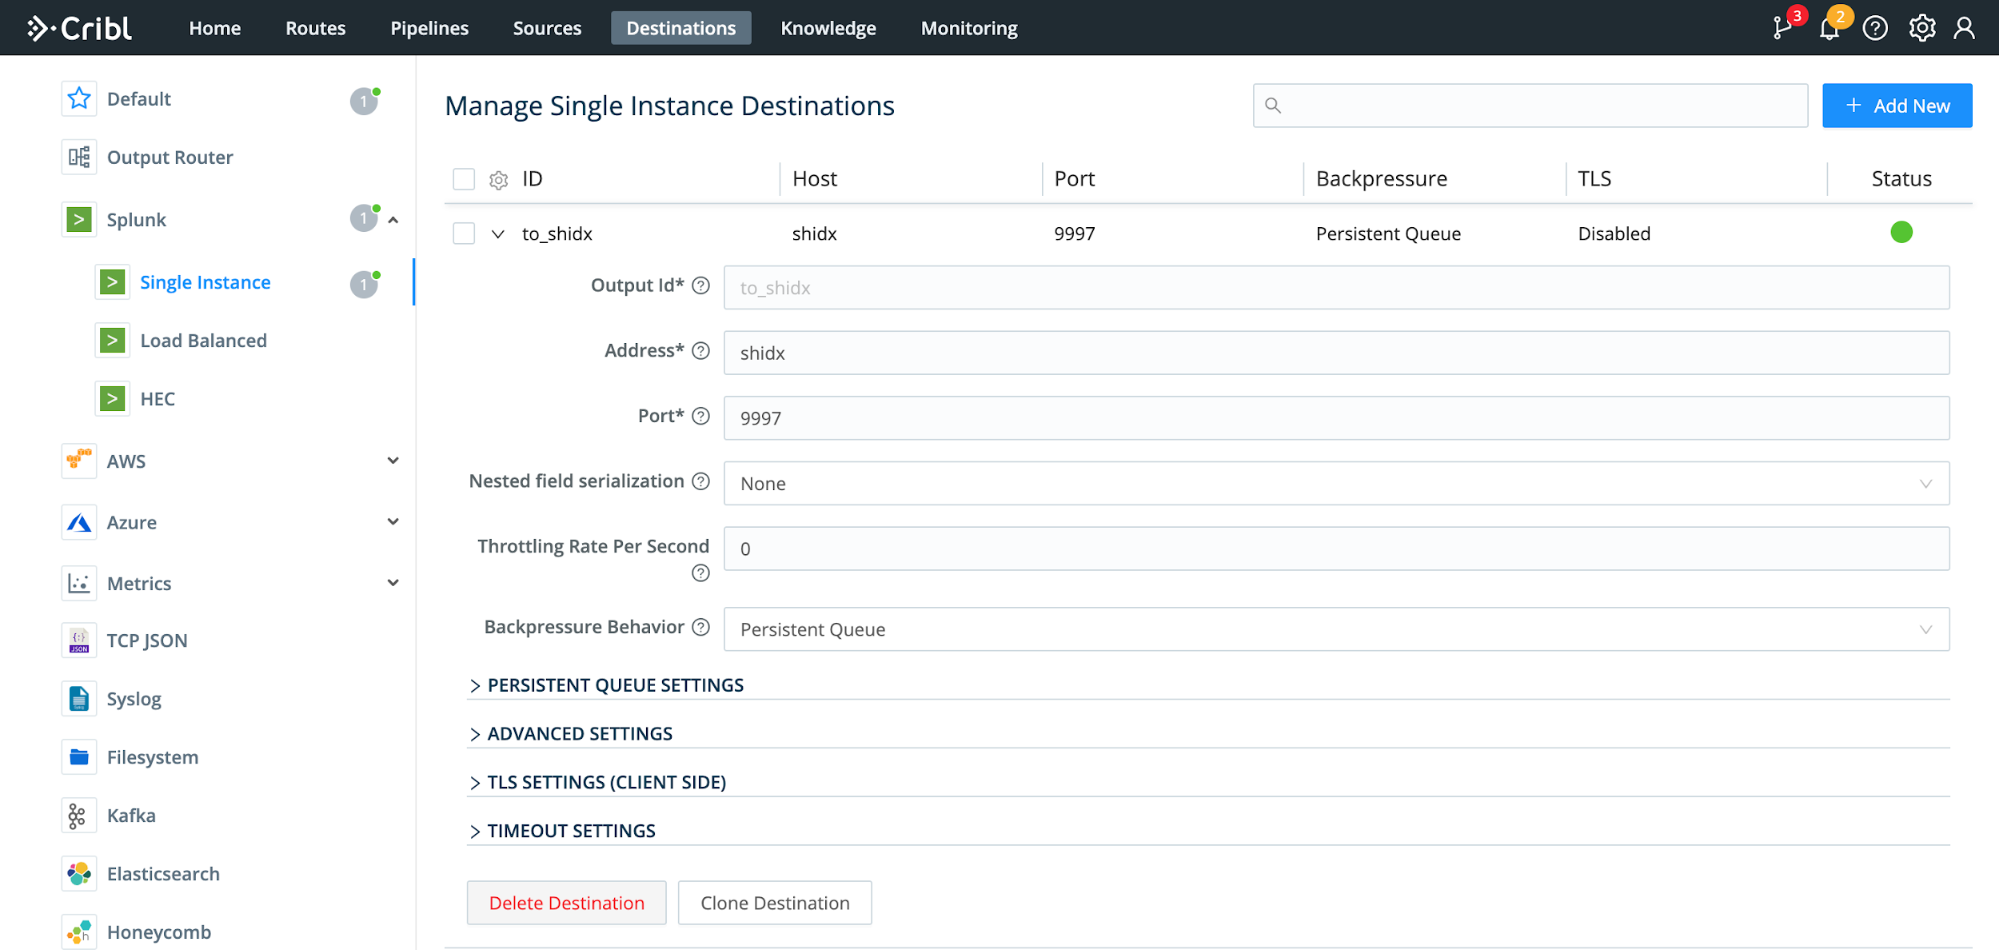Click Elasticsearch icon
The image size is (1999, 950).
pos(79,873)
